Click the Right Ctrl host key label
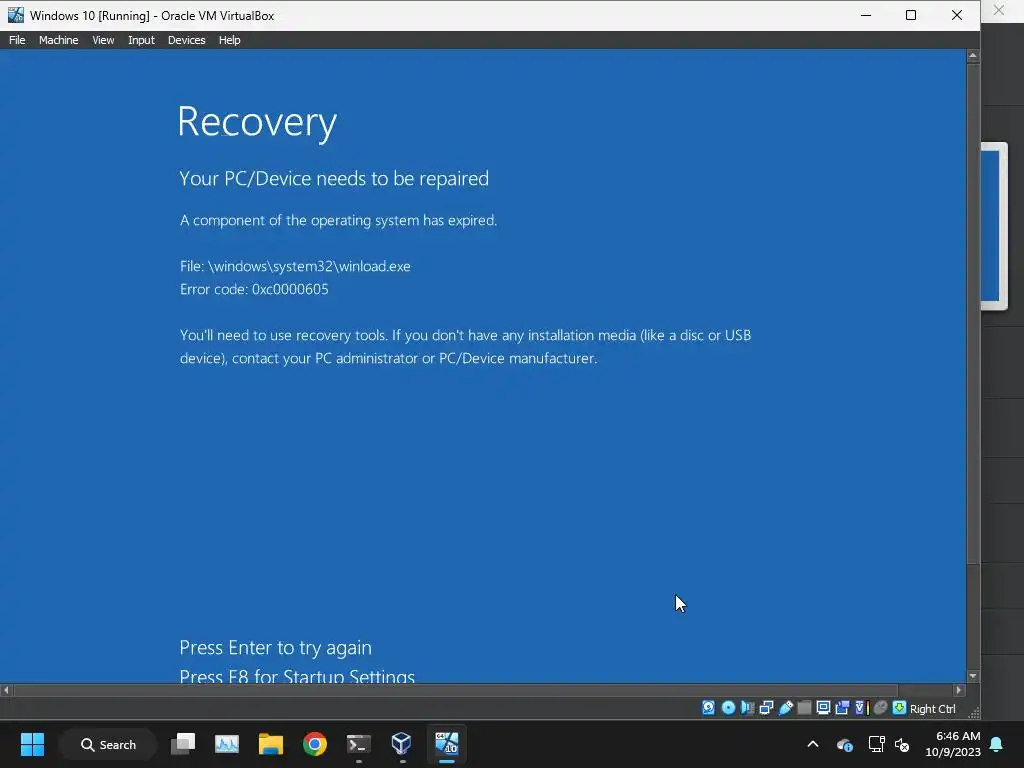This screenshot has width=1024, height=768. [933, 709]
